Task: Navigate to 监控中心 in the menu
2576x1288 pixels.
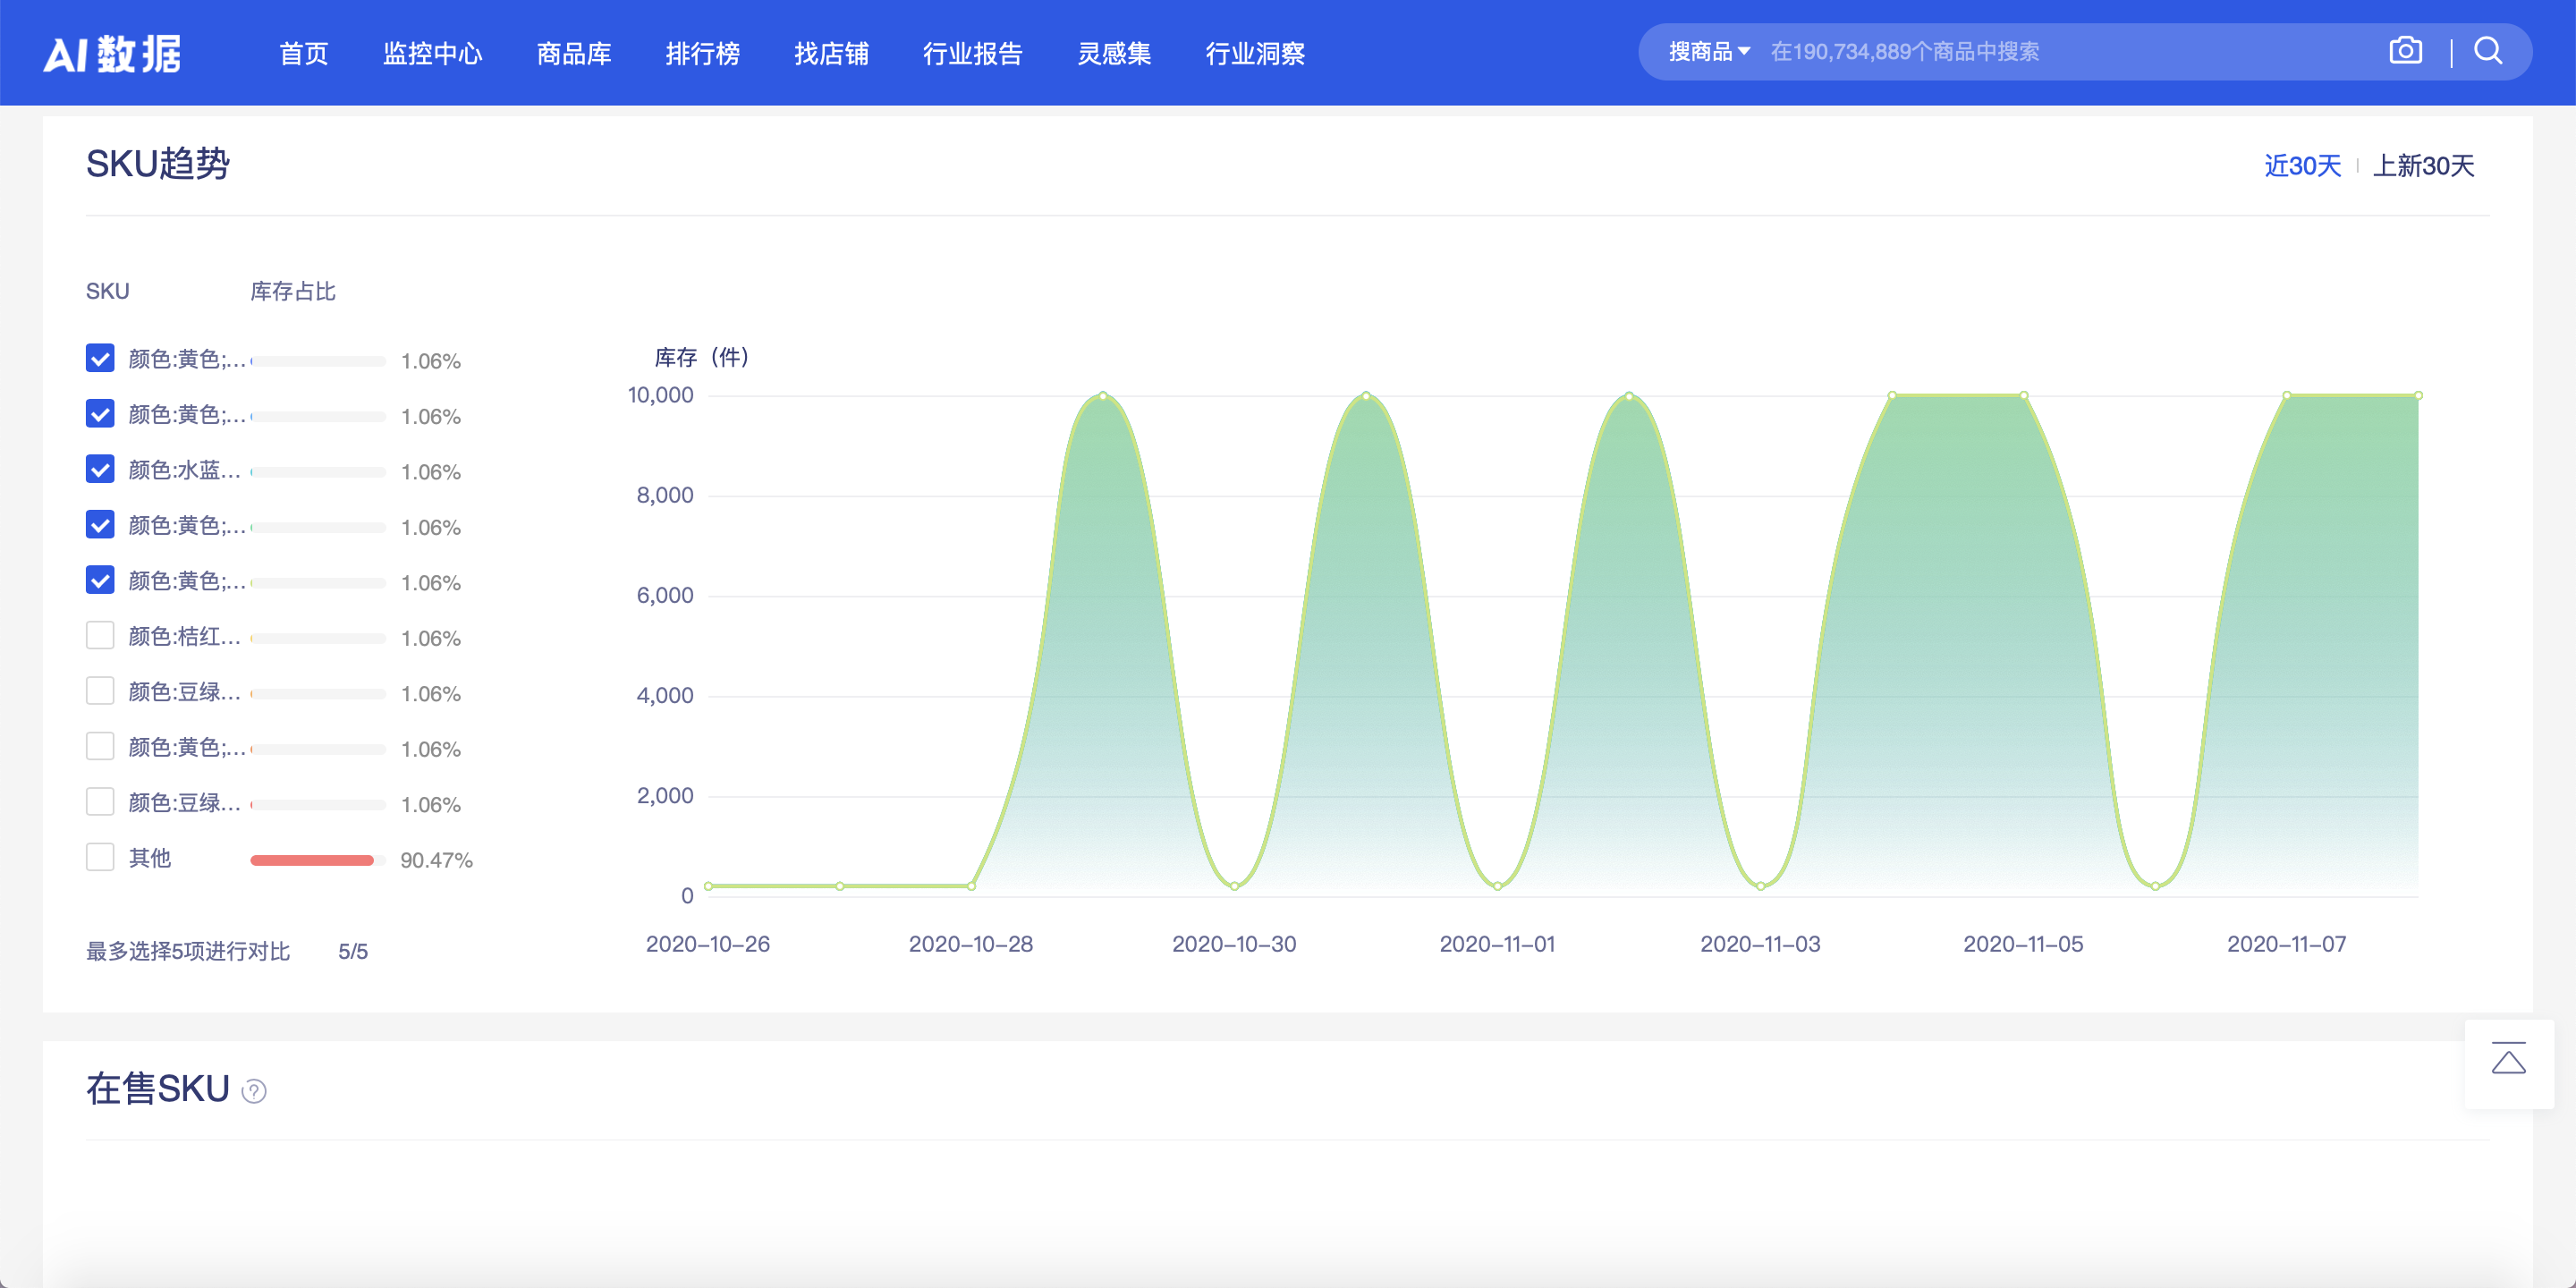Action: tap(433, 54)
